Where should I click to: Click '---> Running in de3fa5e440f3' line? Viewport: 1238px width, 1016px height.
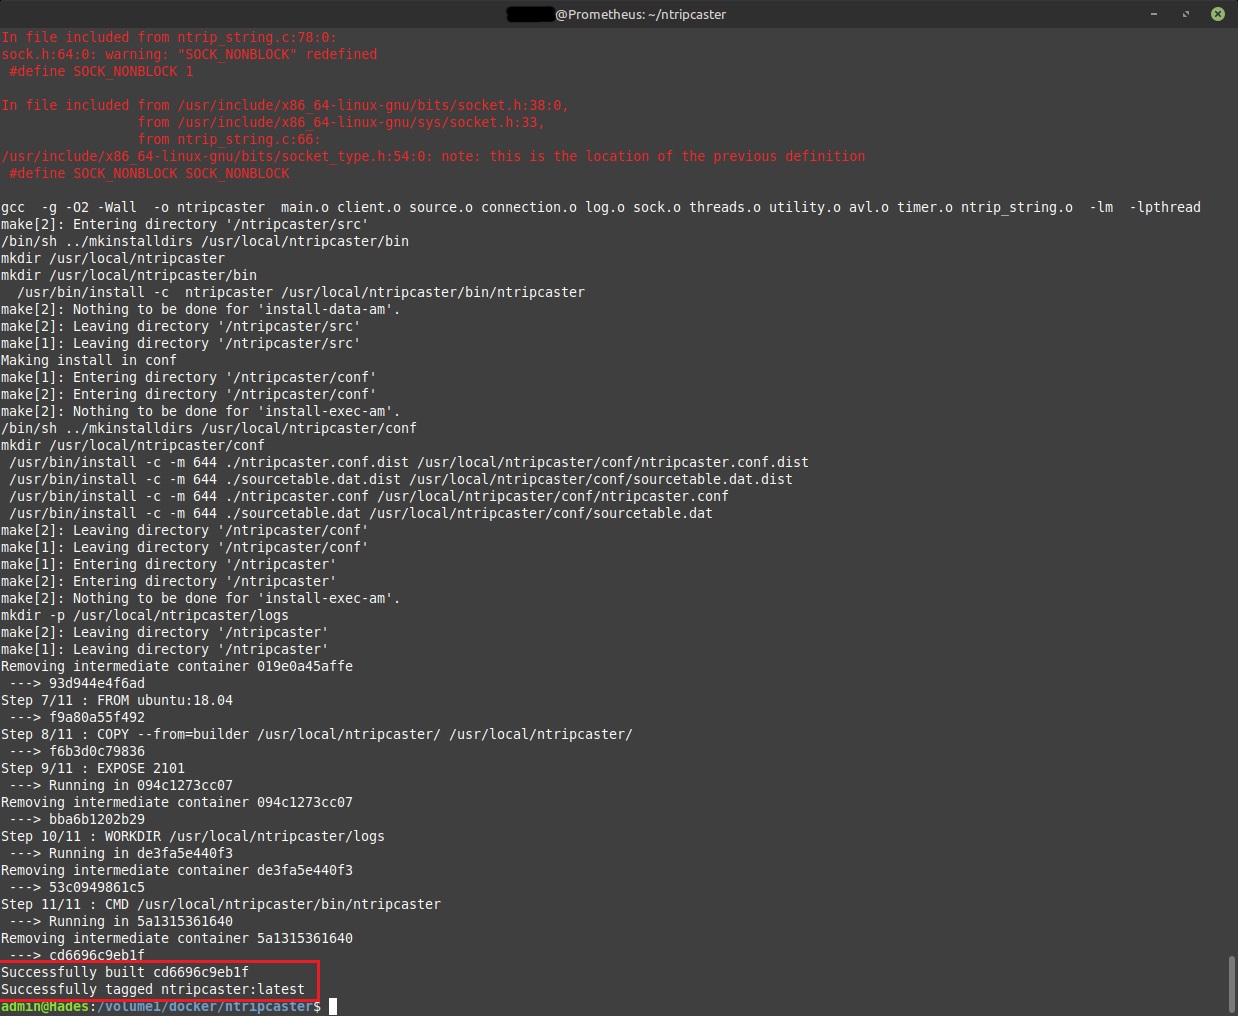121,853
